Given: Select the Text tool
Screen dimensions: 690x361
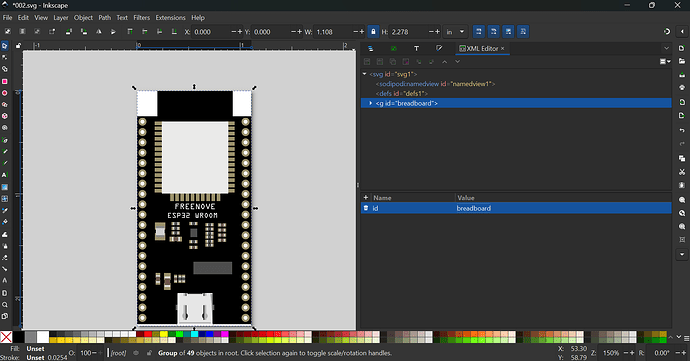Looking at the screenshot, I should pos(5,175).
